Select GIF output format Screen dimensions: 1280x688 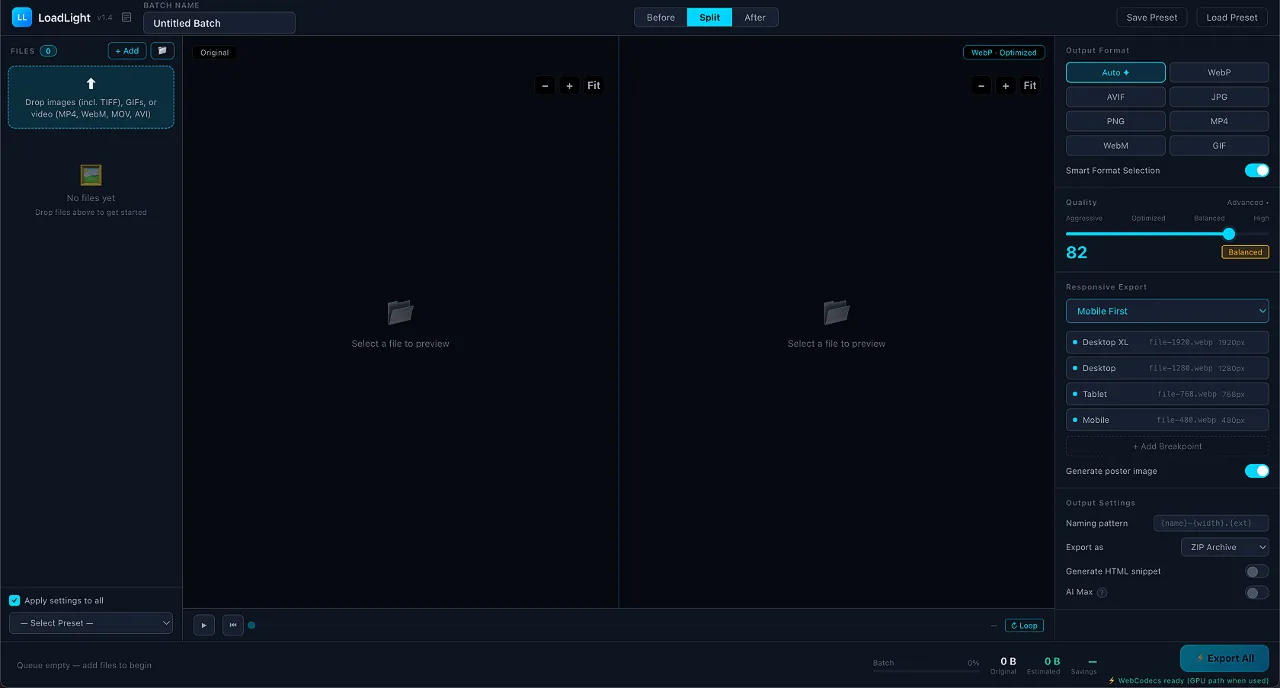(x=1219, y=146)
